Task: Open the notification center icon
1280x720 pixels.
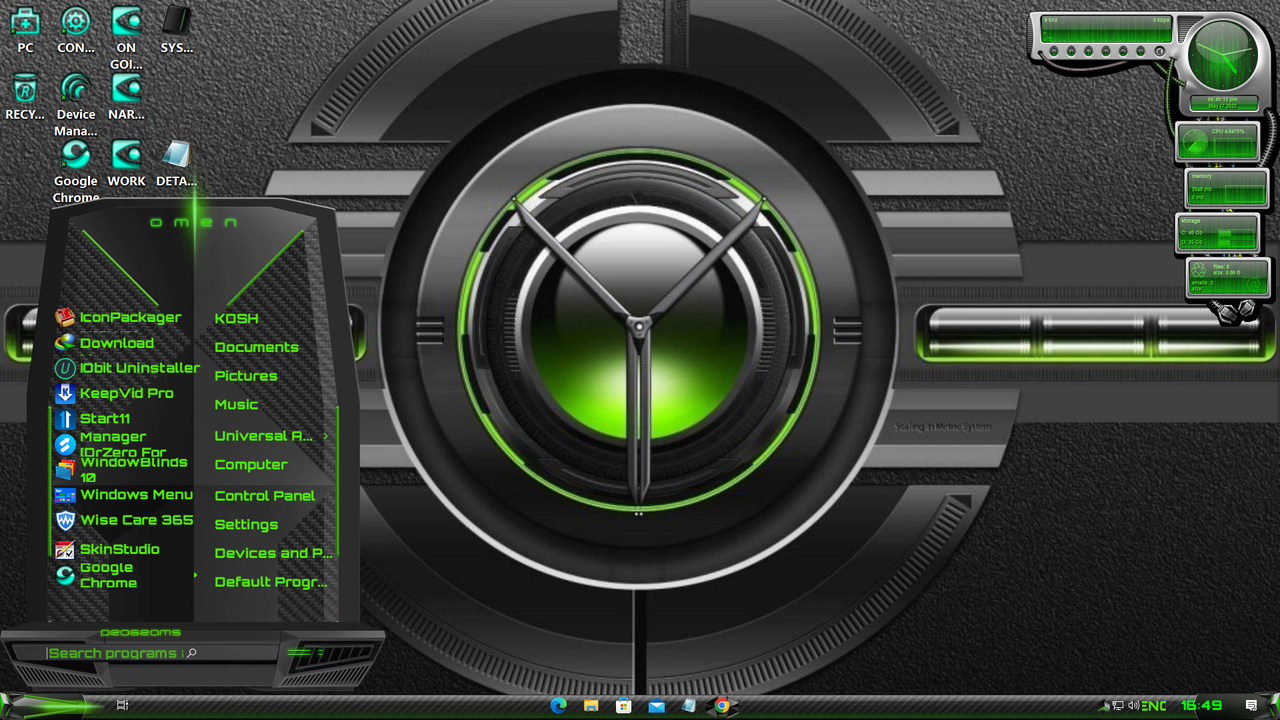Action: point(1252,706)
